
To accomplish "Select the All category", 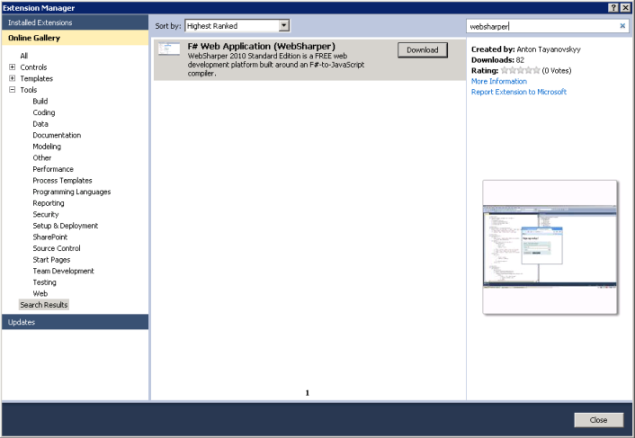I will [x=24, y=56].
